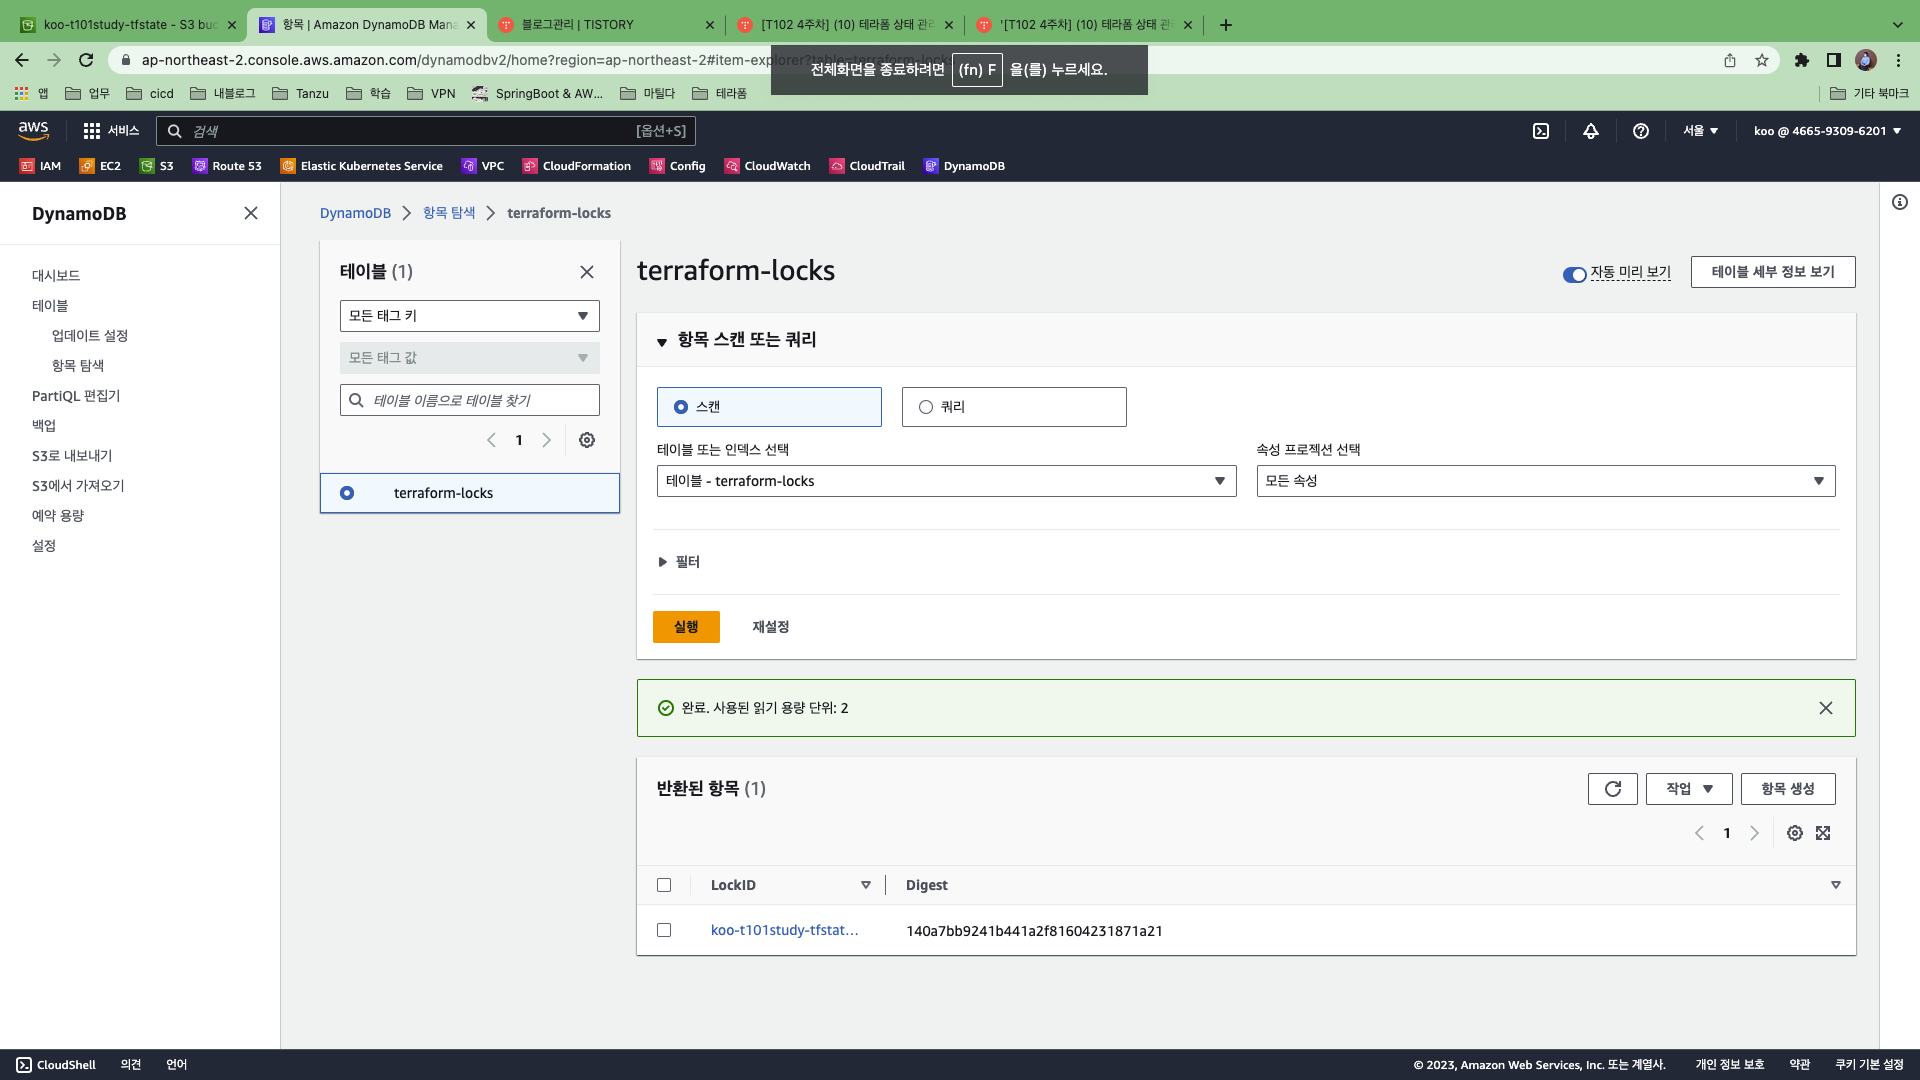
Task: Click the refresh returned items button
Action: click(x=1612, y=789)
